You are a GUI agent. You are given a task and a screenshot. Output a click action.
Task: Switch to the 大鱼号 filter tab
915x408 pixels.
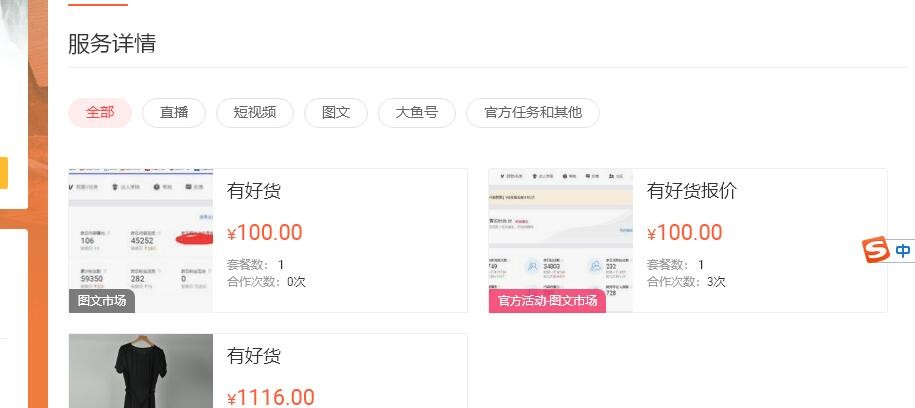417,113
